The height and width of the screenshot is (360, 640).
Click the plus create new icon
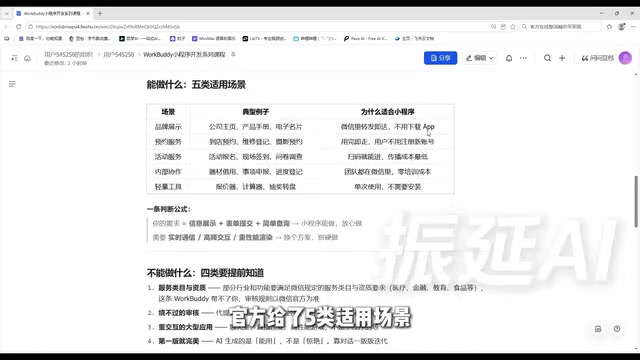pyautogui.click(x=562, y=58)
